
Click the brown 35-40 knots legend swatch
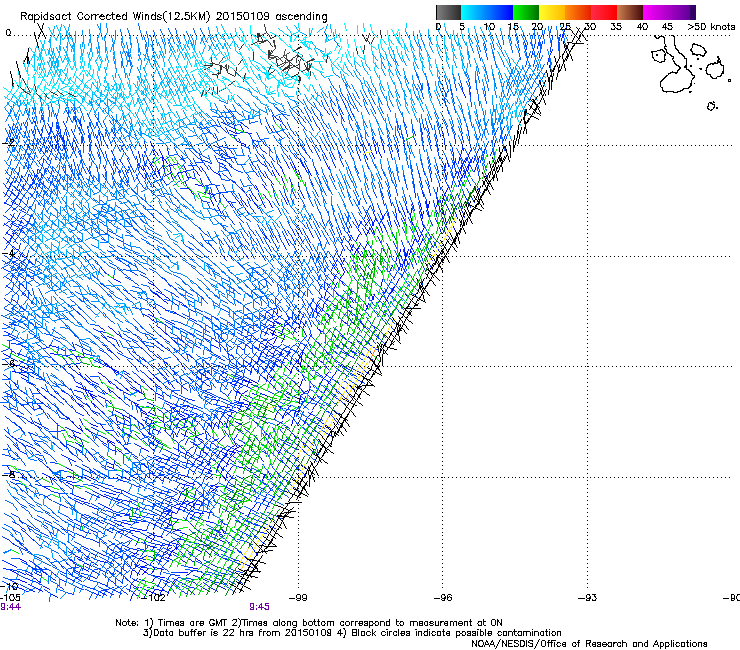point(630,12)
